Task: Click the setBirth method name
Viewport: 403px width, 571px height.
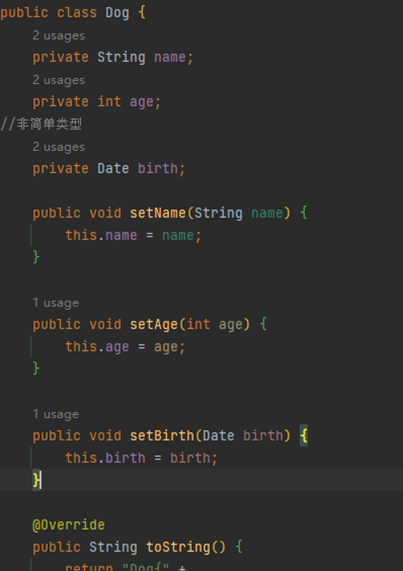Action: pyautogui.click(x=162, y=436)
